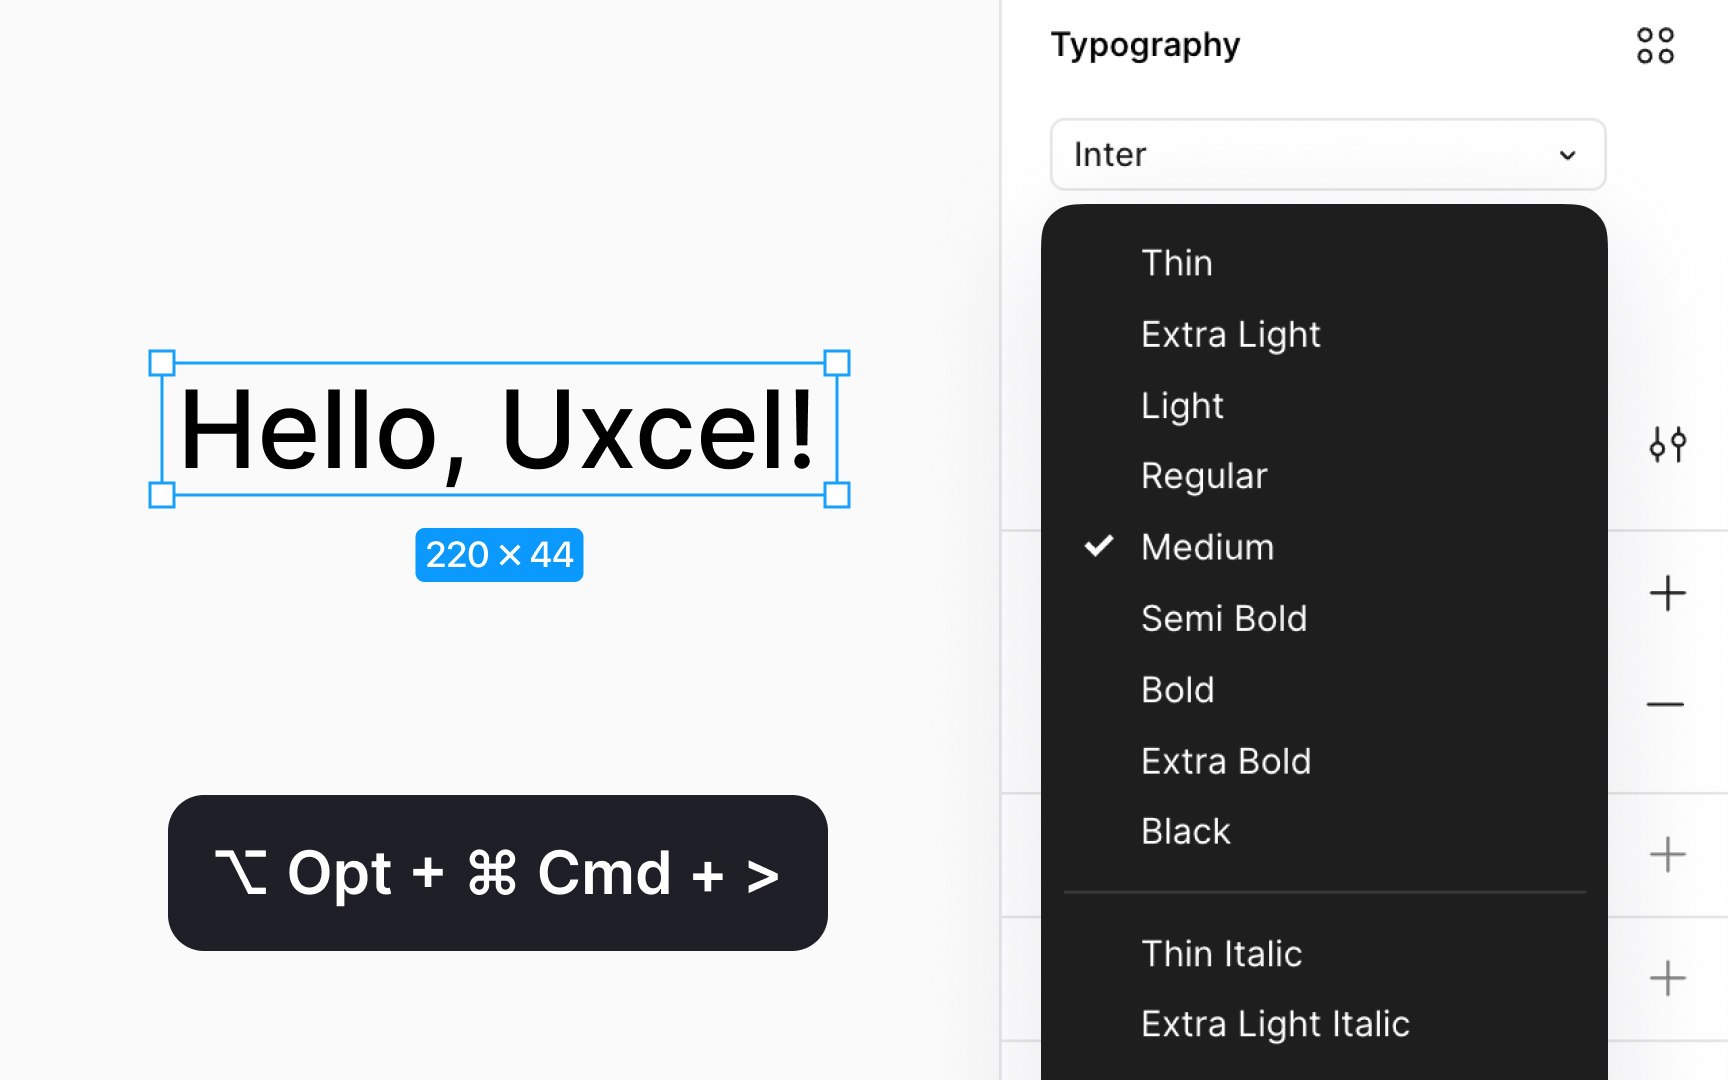Click the minus icon to decrease value
The image size is (1728, 1080).
tap(1667, 703)
